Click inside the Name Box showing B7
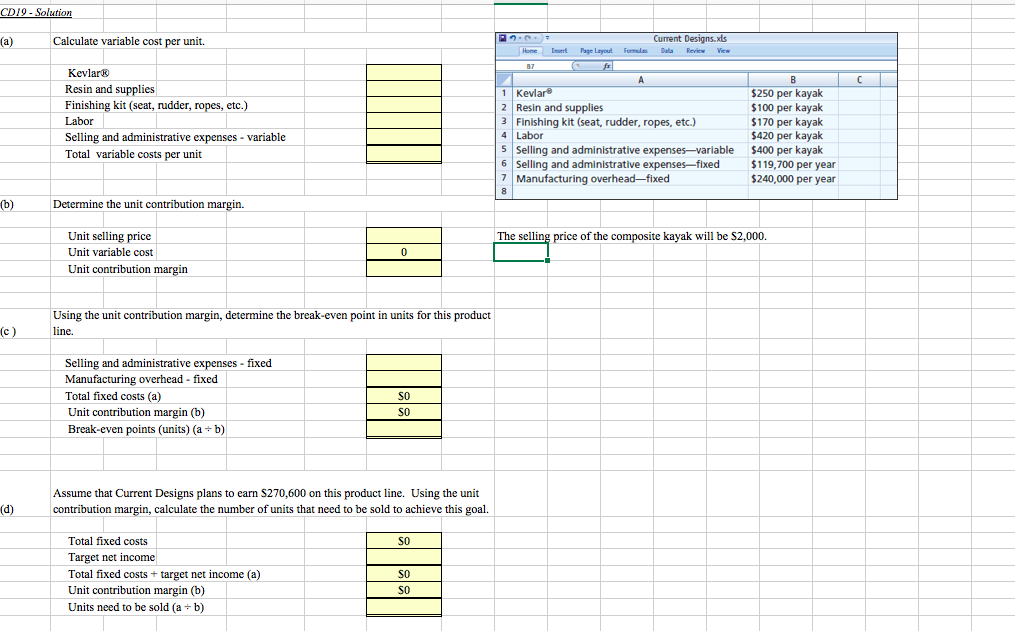This screenshot has width=1015, height=631. pyautogui.click(x=529, y=66)
